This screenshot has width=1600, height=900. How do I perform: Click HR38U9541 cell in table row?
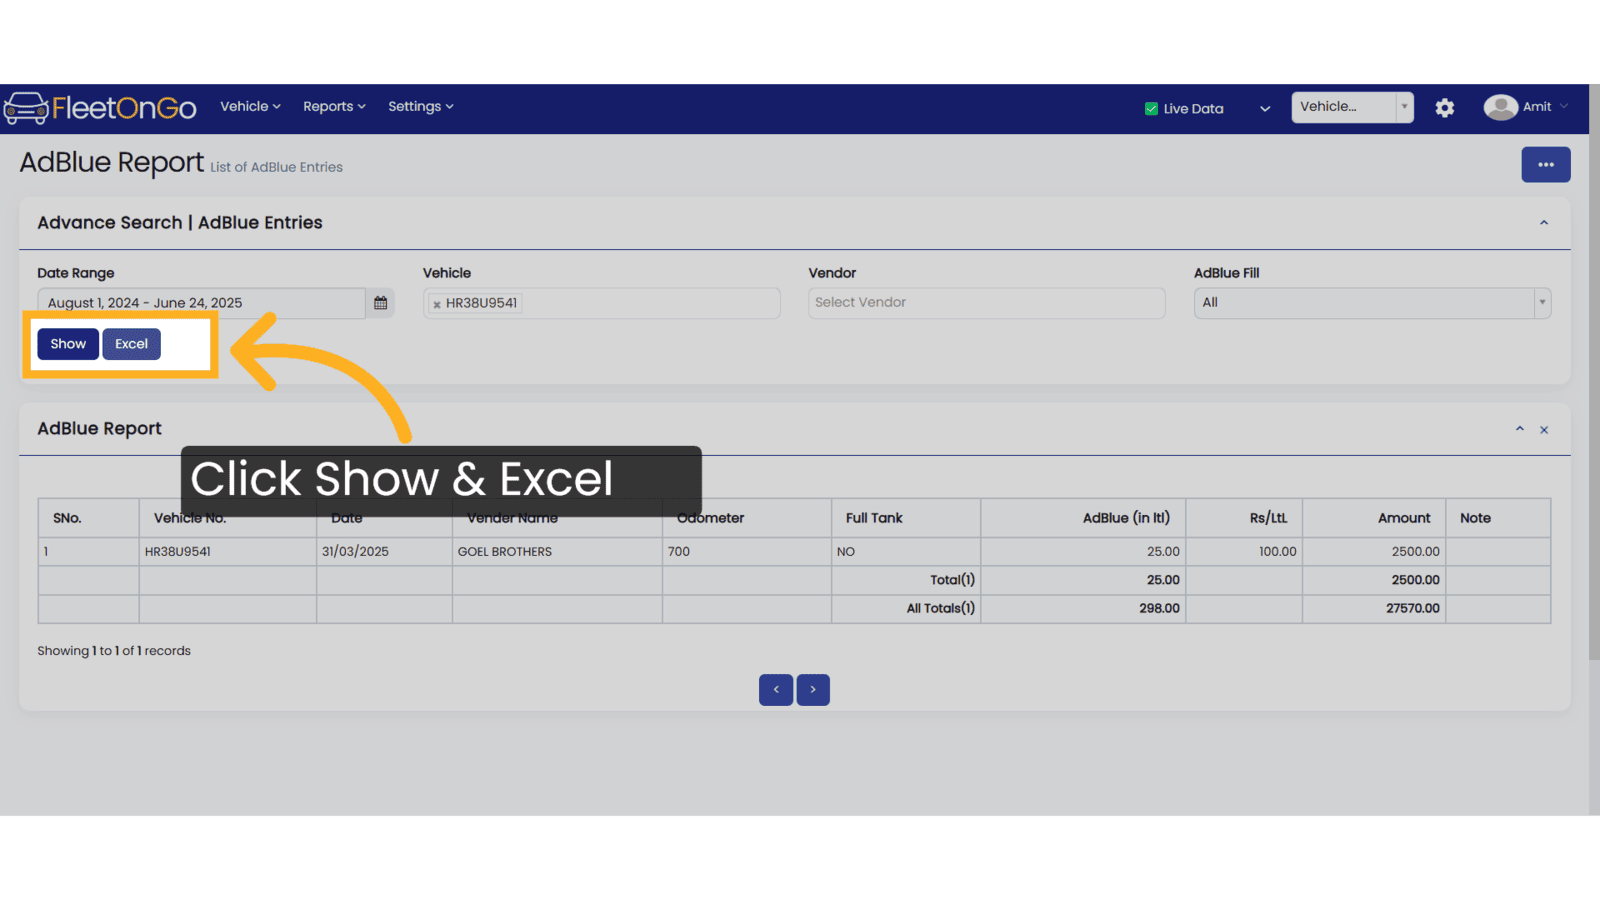[x=228, y=552]
